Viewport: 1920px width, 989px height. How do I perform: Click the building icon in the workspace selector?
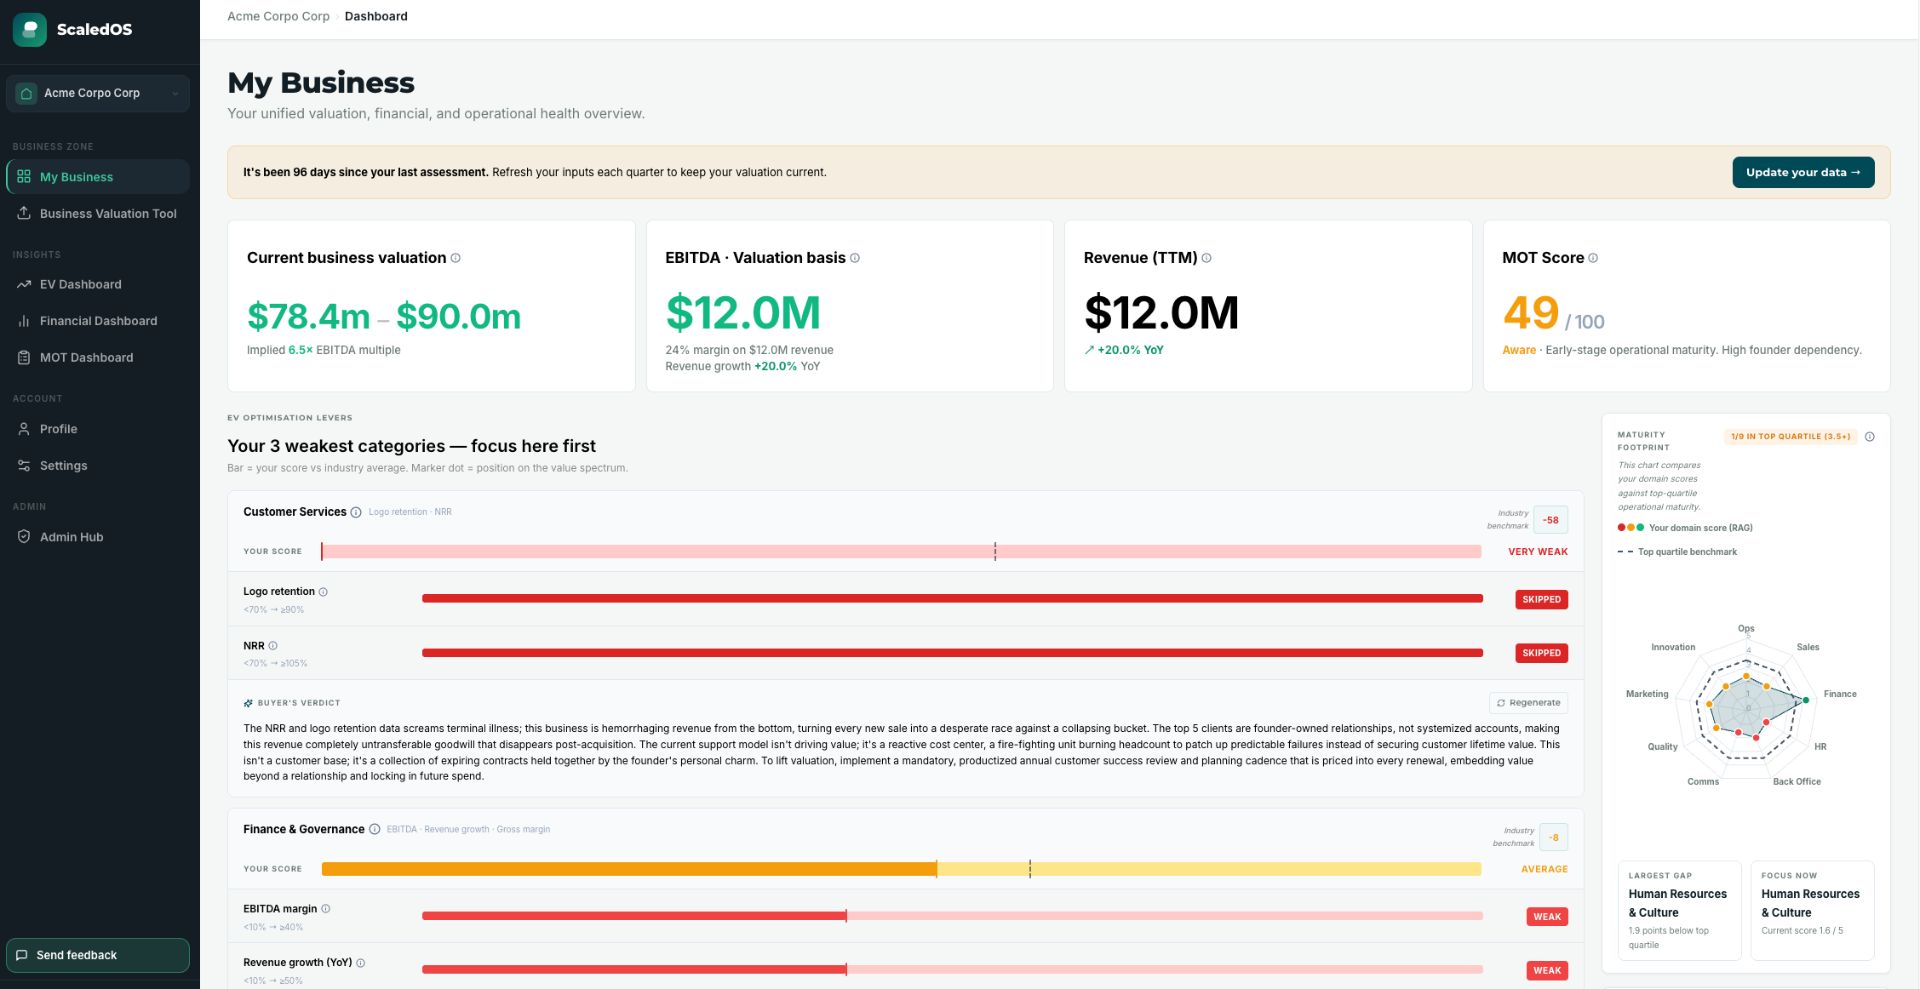27,93
